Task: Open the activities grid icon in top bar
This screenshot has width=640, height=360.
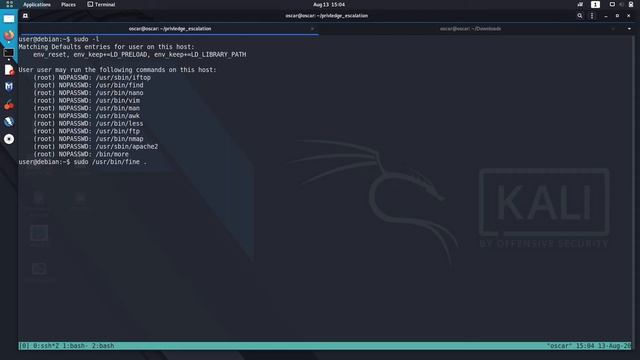Action: [9, 4]
